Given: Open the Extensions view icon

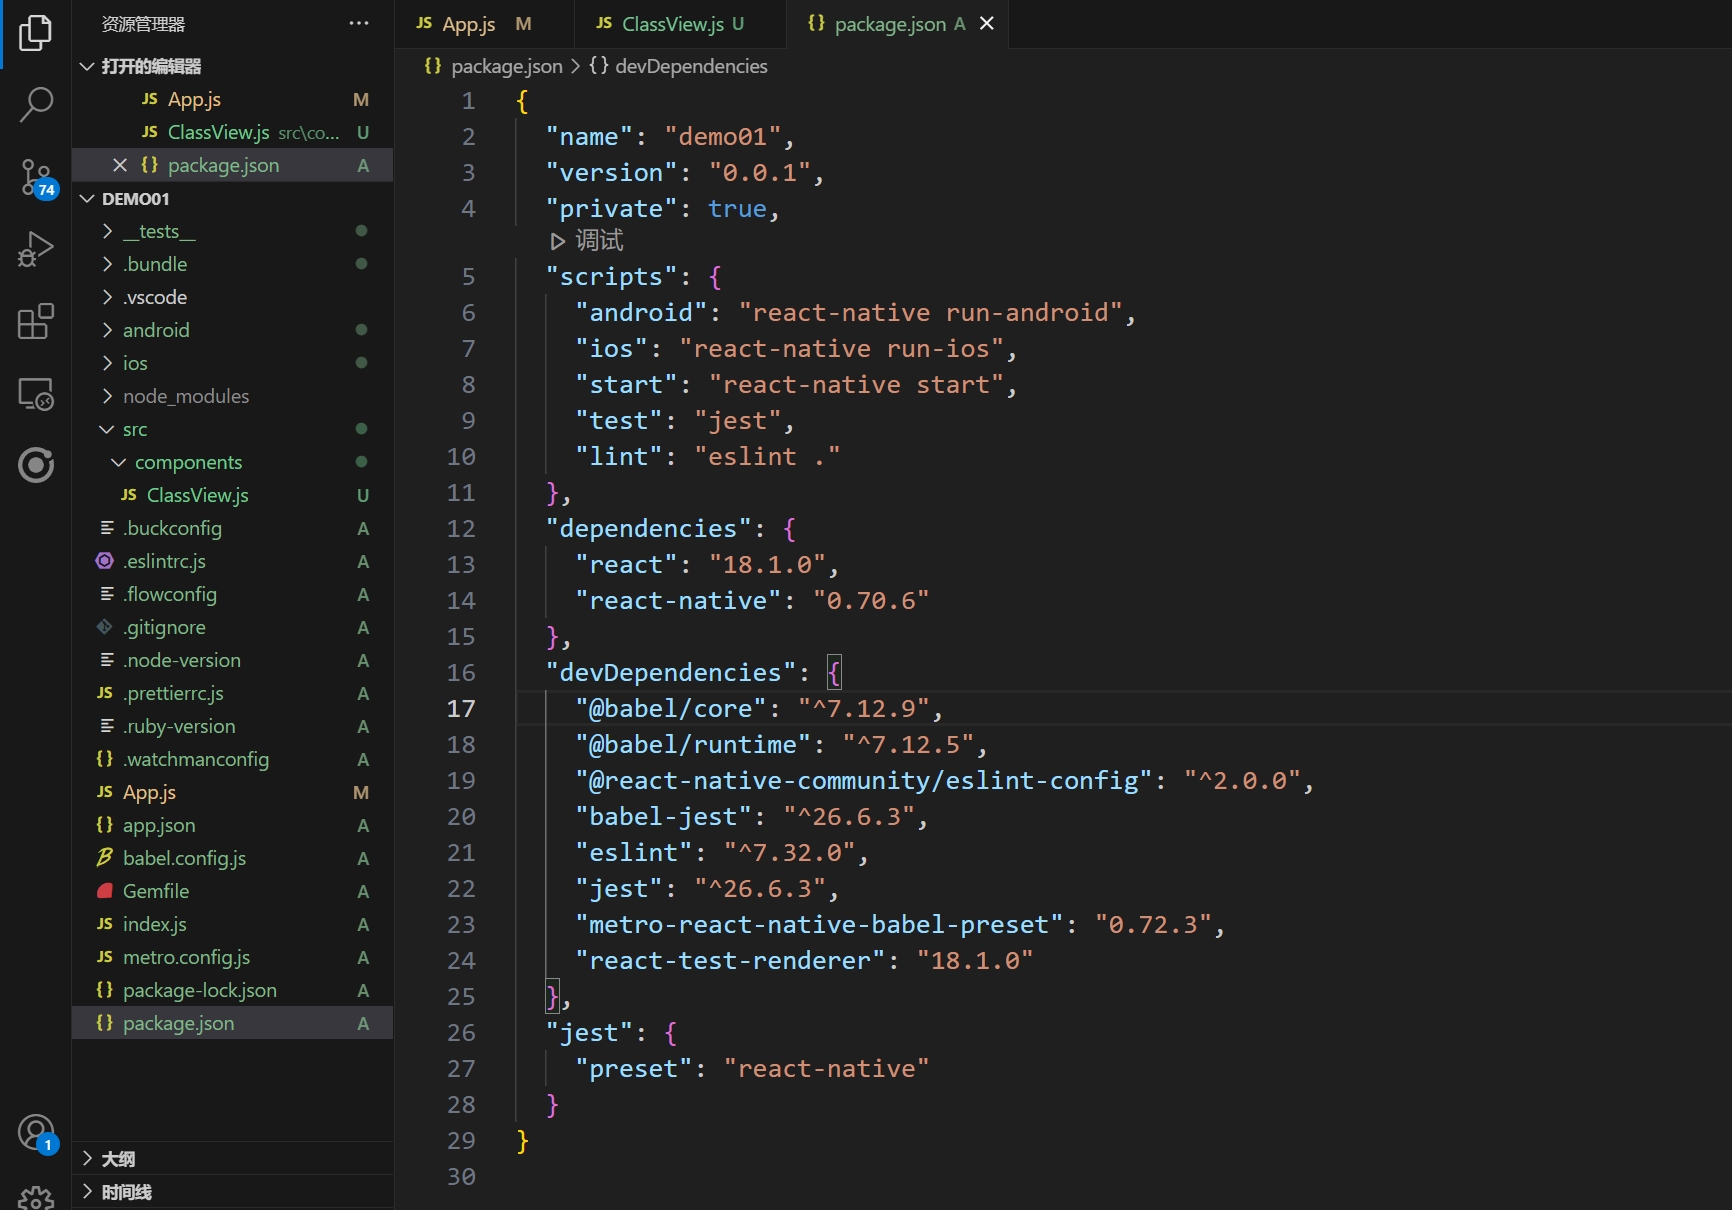Looking at the screenshot, I should point(36,321).
